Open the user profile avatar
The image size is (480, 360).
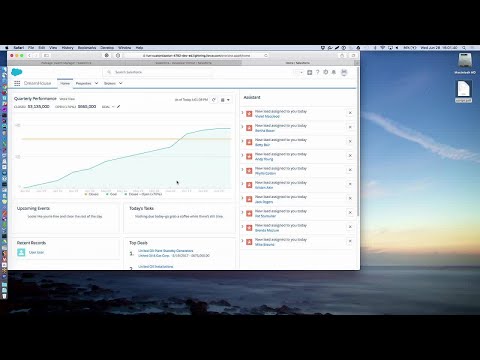pos(344,72)
